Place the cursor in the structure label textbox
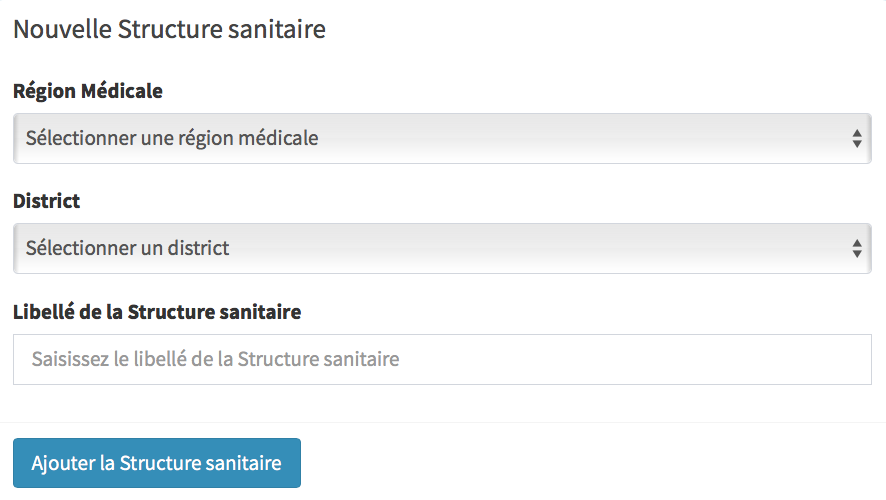 (442, 359)
